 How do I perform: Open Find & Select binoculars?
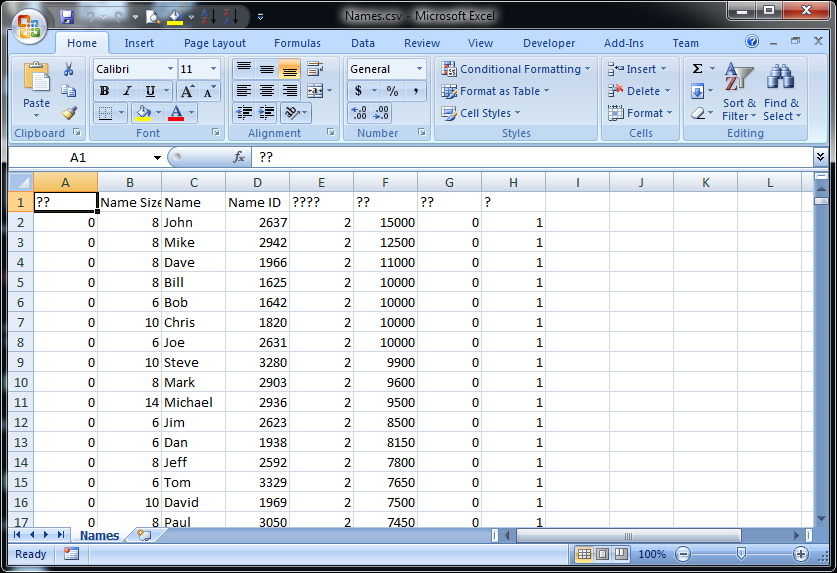[x=781, y=91]
